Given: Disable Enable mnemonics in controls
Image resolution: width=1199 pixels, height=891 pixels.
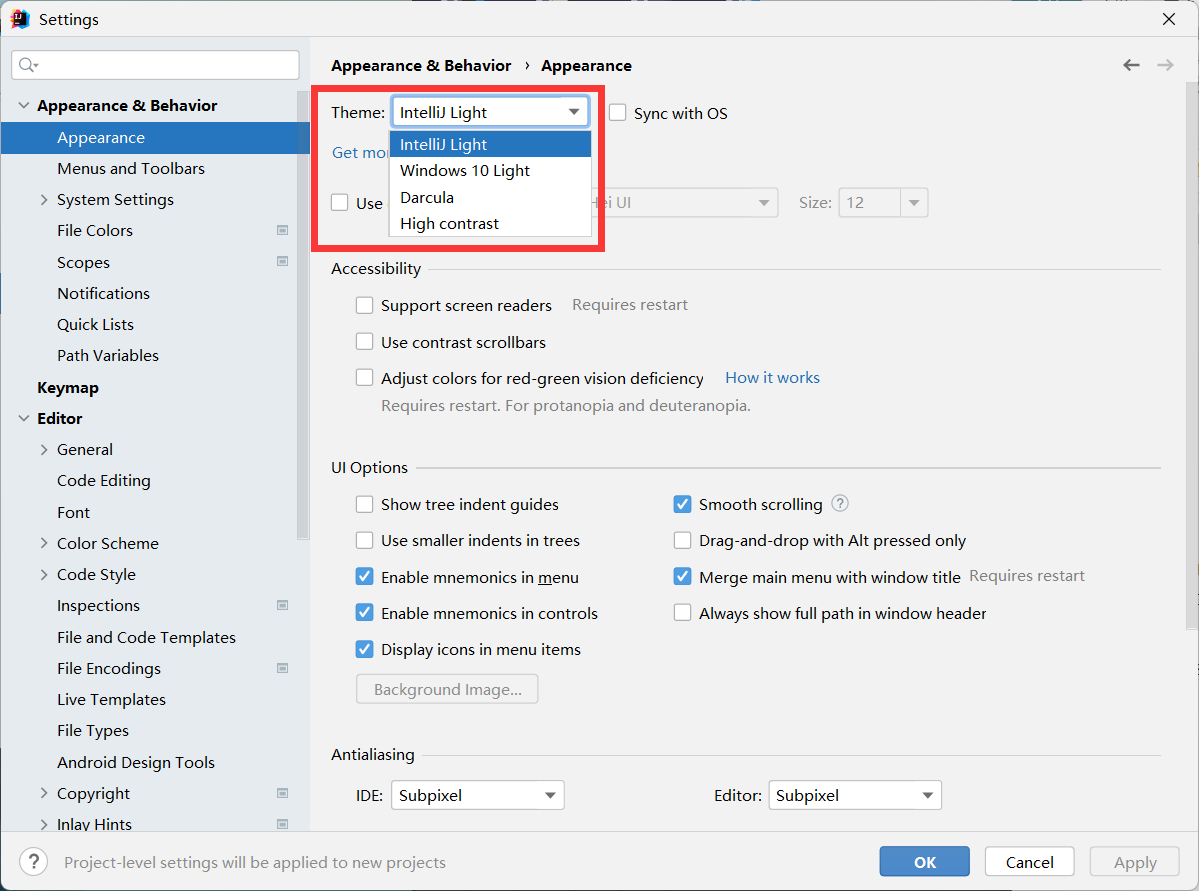Looking at the screenshot, I should pyautogui.click(x=365, y=613).
